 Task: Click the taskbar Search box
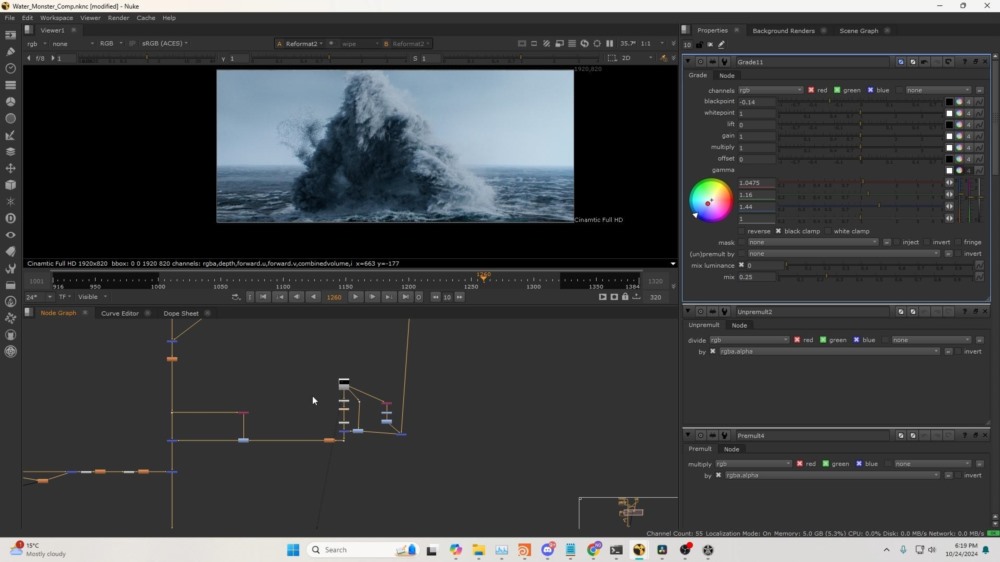pyautogui.click(x=362, y=550)
